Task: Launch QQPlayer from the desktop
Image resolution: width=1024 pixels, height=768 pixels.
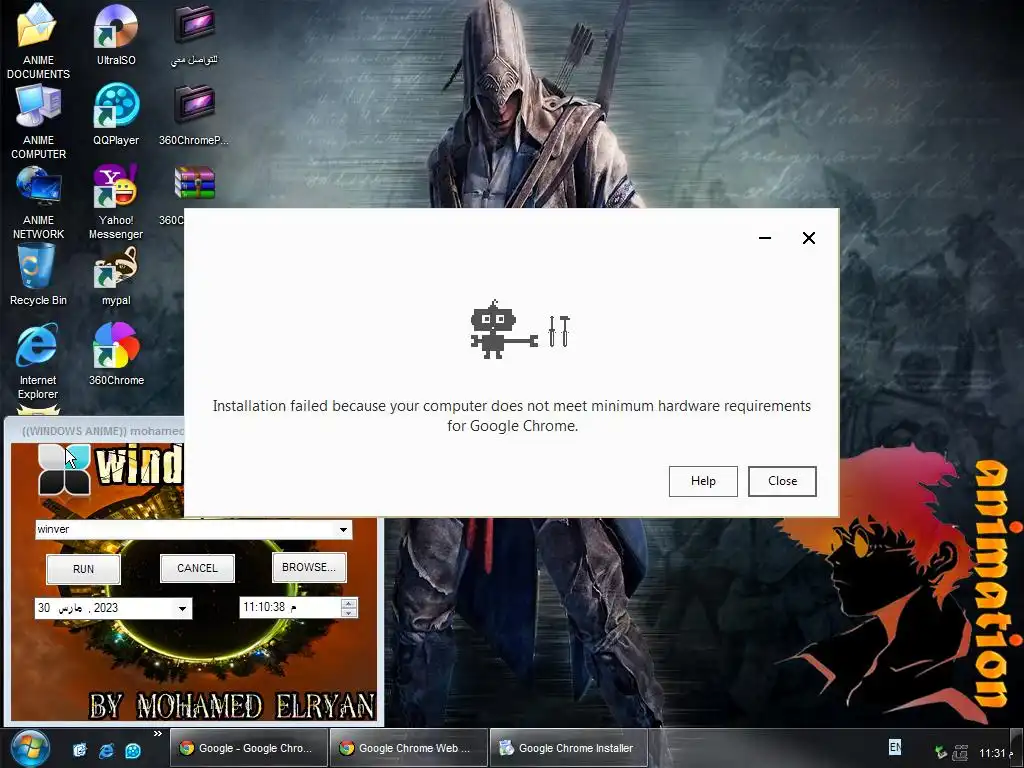Action: point(116,115)
